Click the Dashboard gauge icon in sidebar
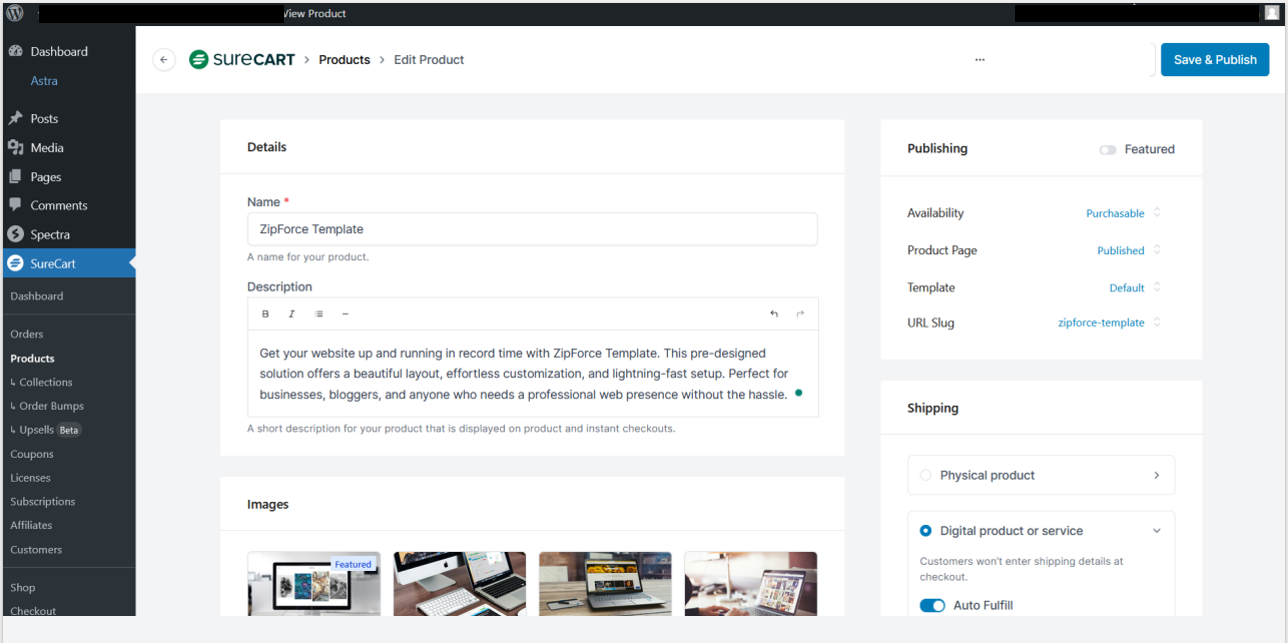Image resolution: width=1288 pixels, height=643 pixels. (x=15, y=51)
